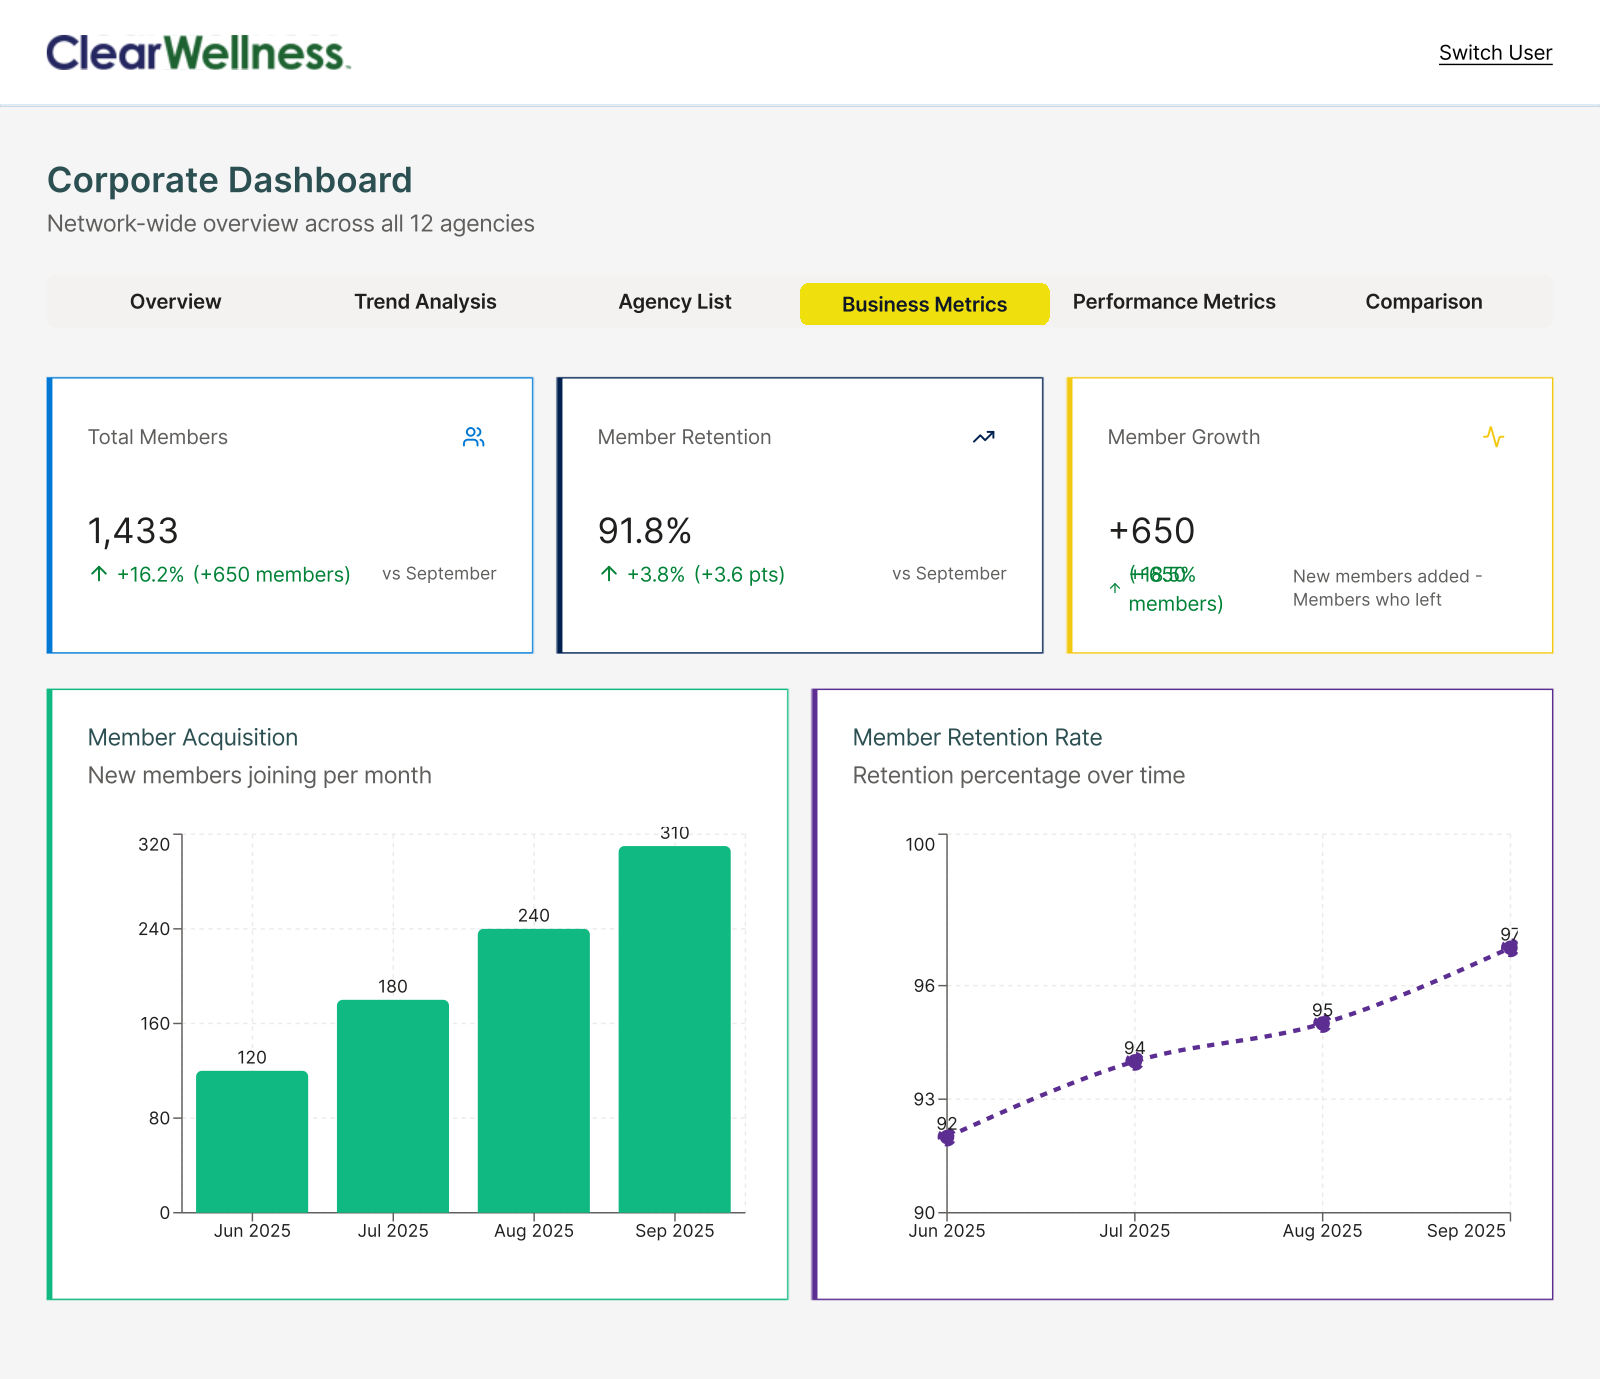Click the green up arrow beside +3.8%

609,574
